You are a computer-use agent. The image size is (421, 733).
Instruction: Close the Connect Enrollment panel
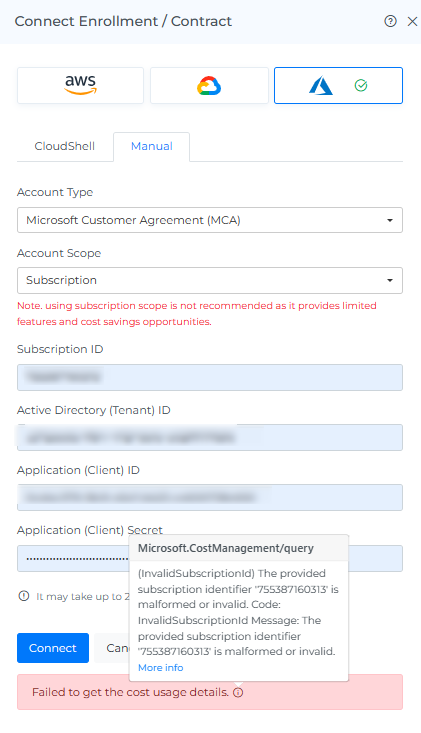[412, 22]
